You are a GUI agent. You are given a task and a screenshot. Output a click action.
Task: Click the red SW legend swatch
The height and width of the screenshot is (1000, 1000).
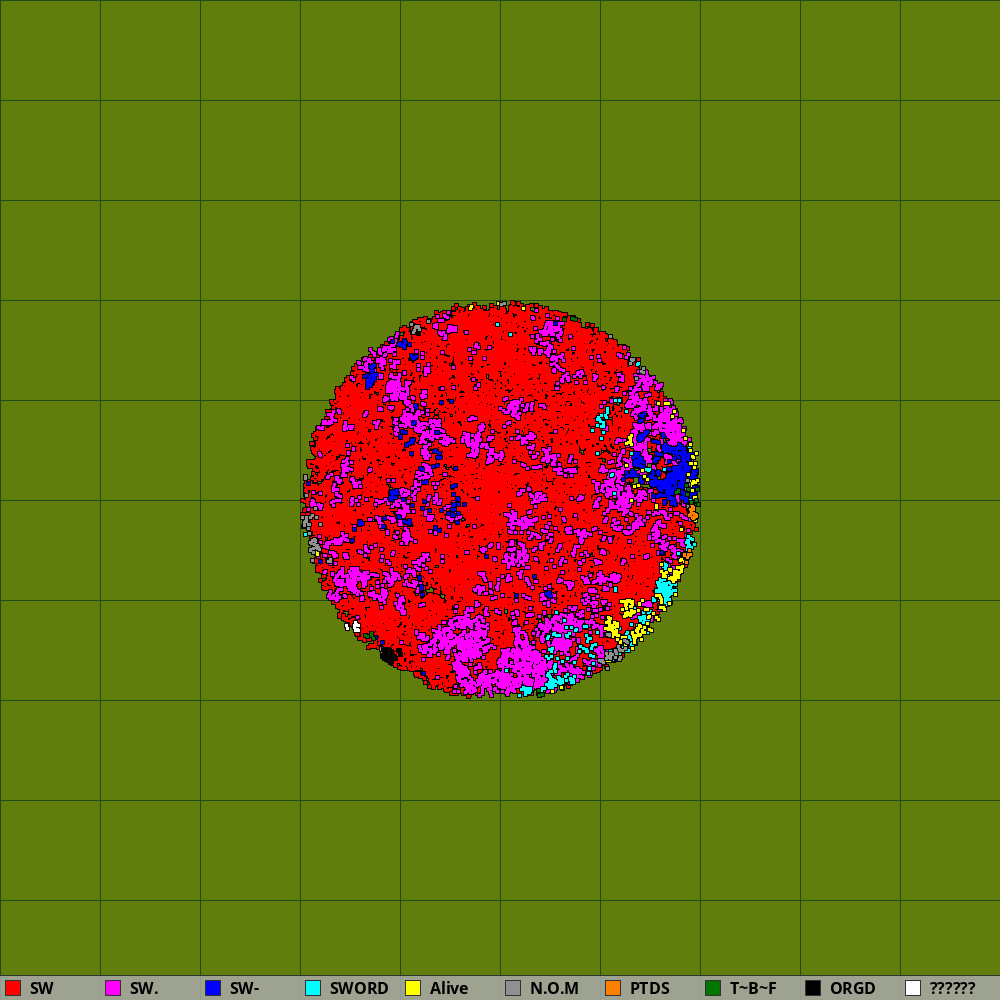(x=13, y=988)
